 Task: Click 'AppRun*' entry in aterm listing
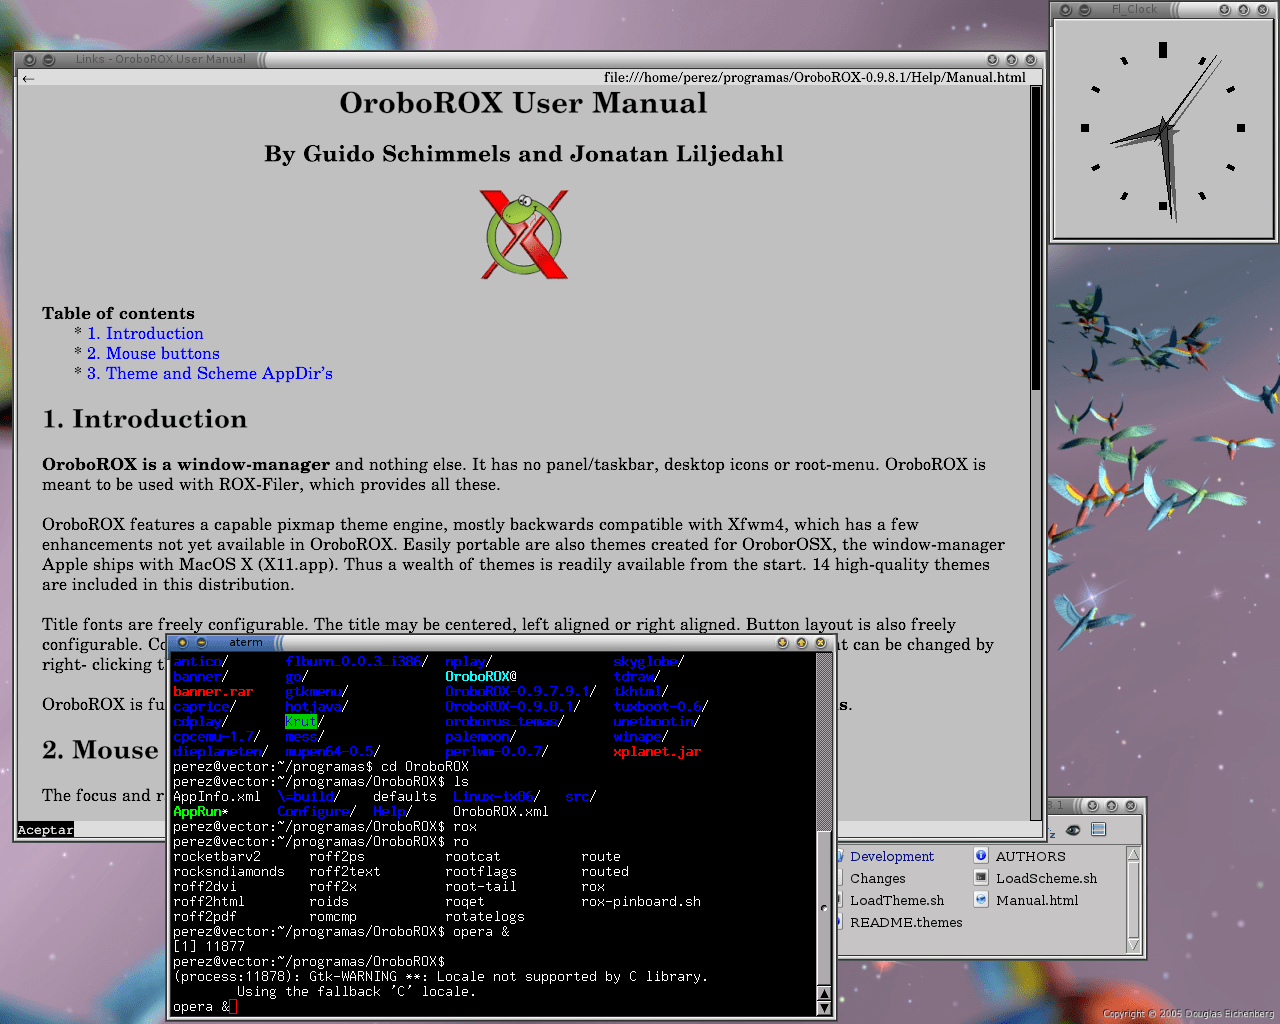pyautogui.click(x=201, y=812)
